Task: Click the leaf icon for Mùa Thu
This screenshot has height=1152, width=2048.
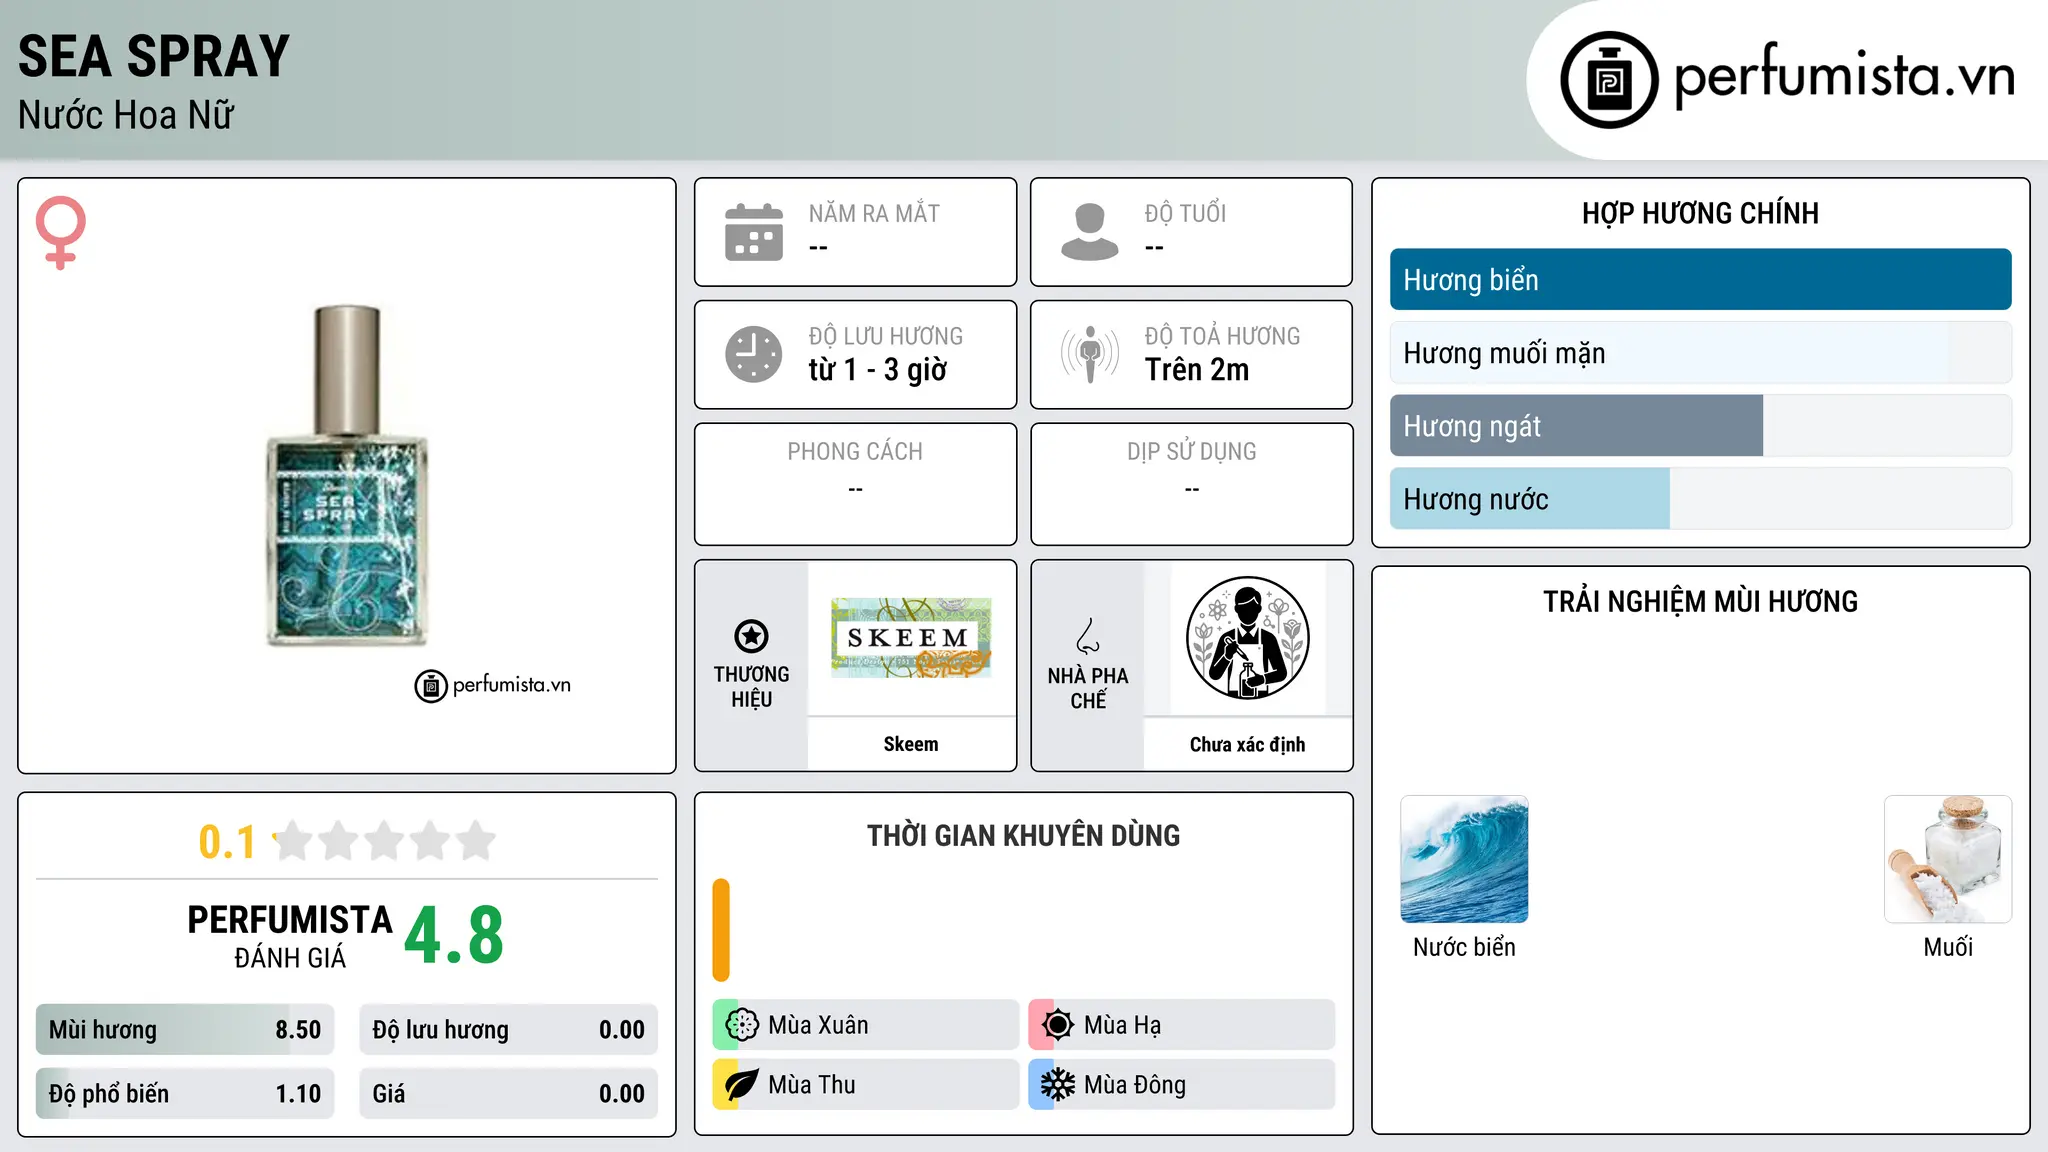Action: click(x=742, y=1085)
